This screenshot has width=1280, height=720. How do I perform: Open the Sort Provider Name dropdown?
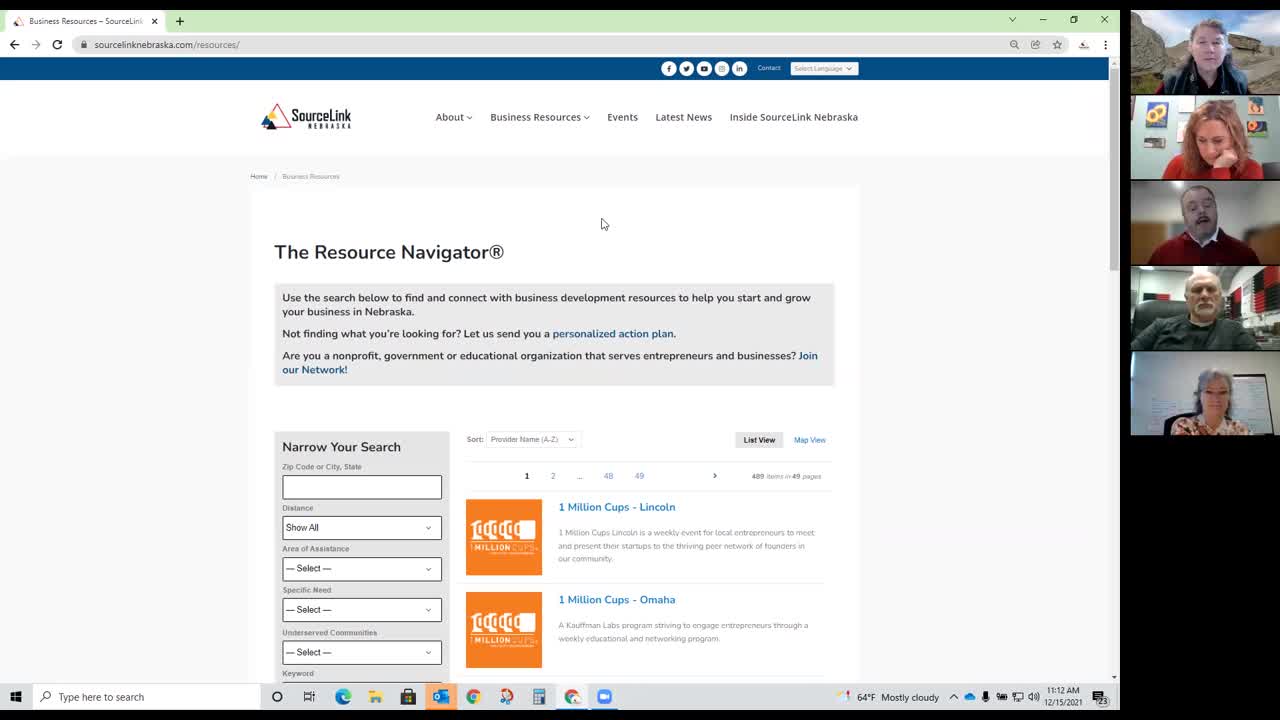pyautogui.click(x=532, y=439)
